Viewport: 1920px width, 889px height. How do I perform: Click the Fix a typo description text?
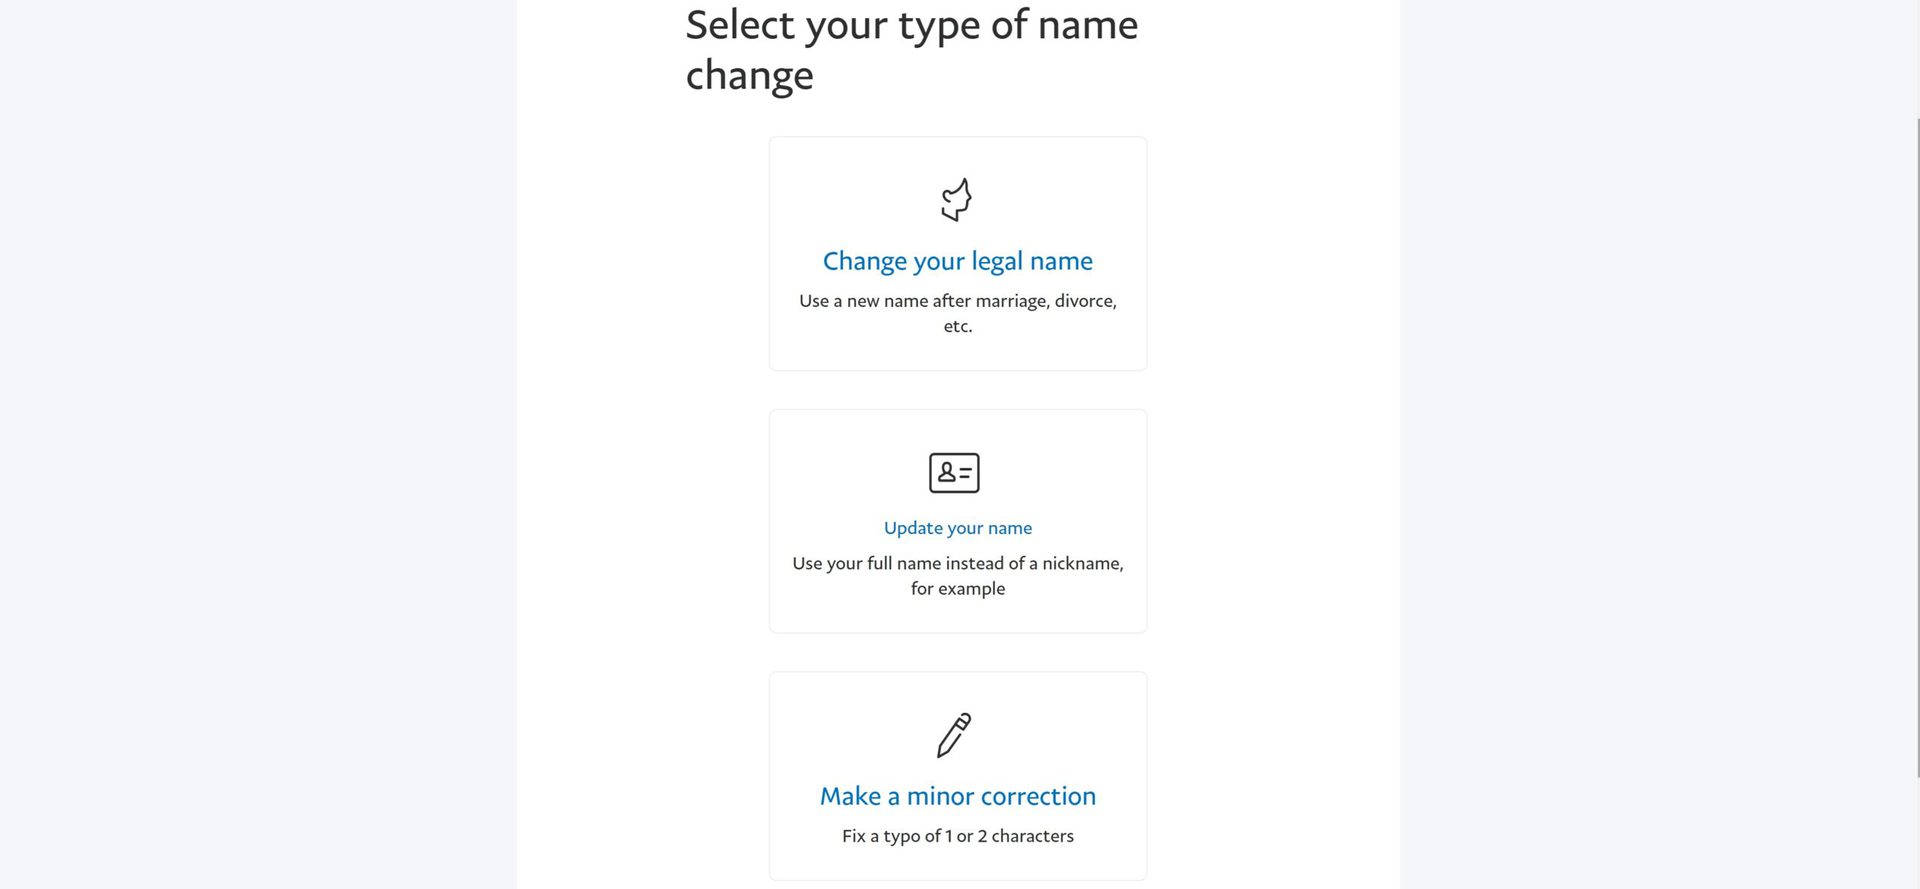pos(957,836)
